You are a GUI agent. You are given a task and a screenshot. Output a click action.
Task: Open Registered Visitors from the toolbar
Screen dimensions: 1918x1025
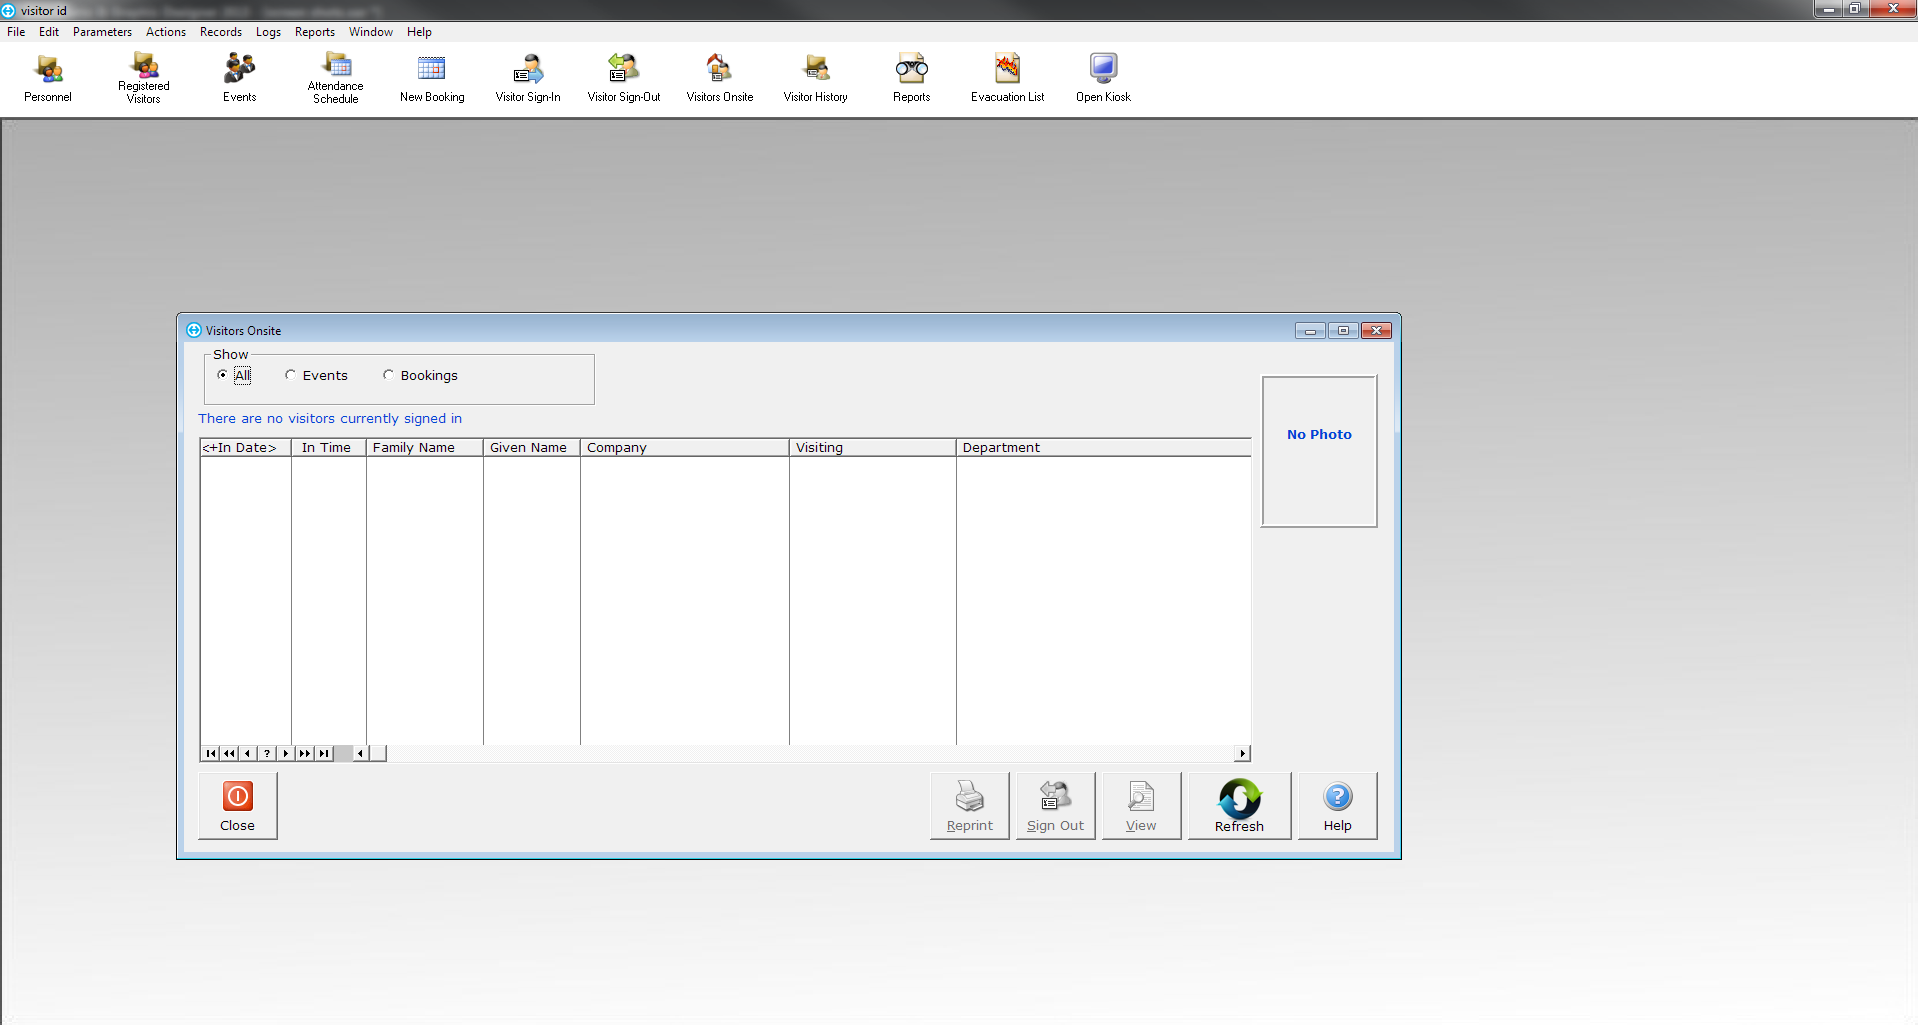pyautogui.click(x=144, y=78)
